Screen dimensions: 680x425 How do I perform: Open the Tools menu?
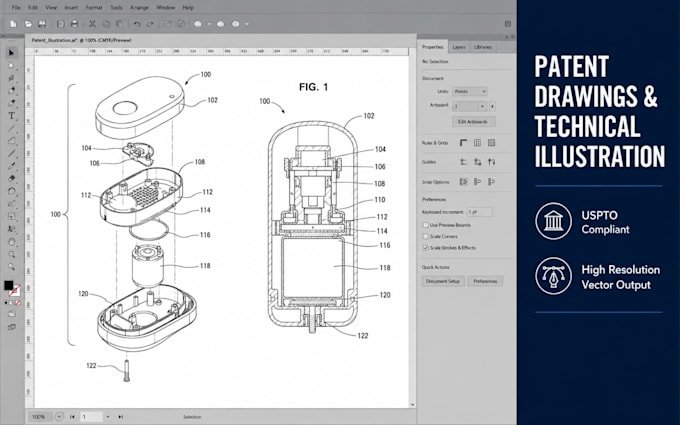pyautogui.click(x=116, y=8)
